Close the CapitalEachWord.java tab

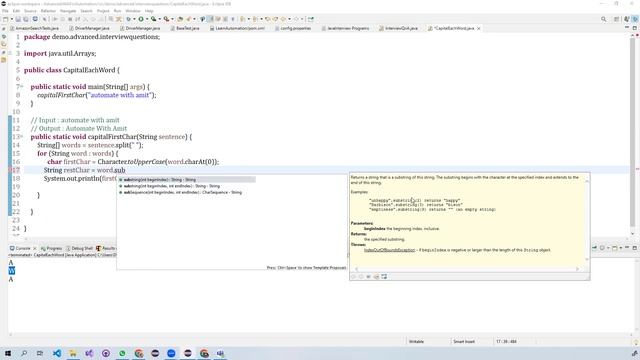[479, 28]
